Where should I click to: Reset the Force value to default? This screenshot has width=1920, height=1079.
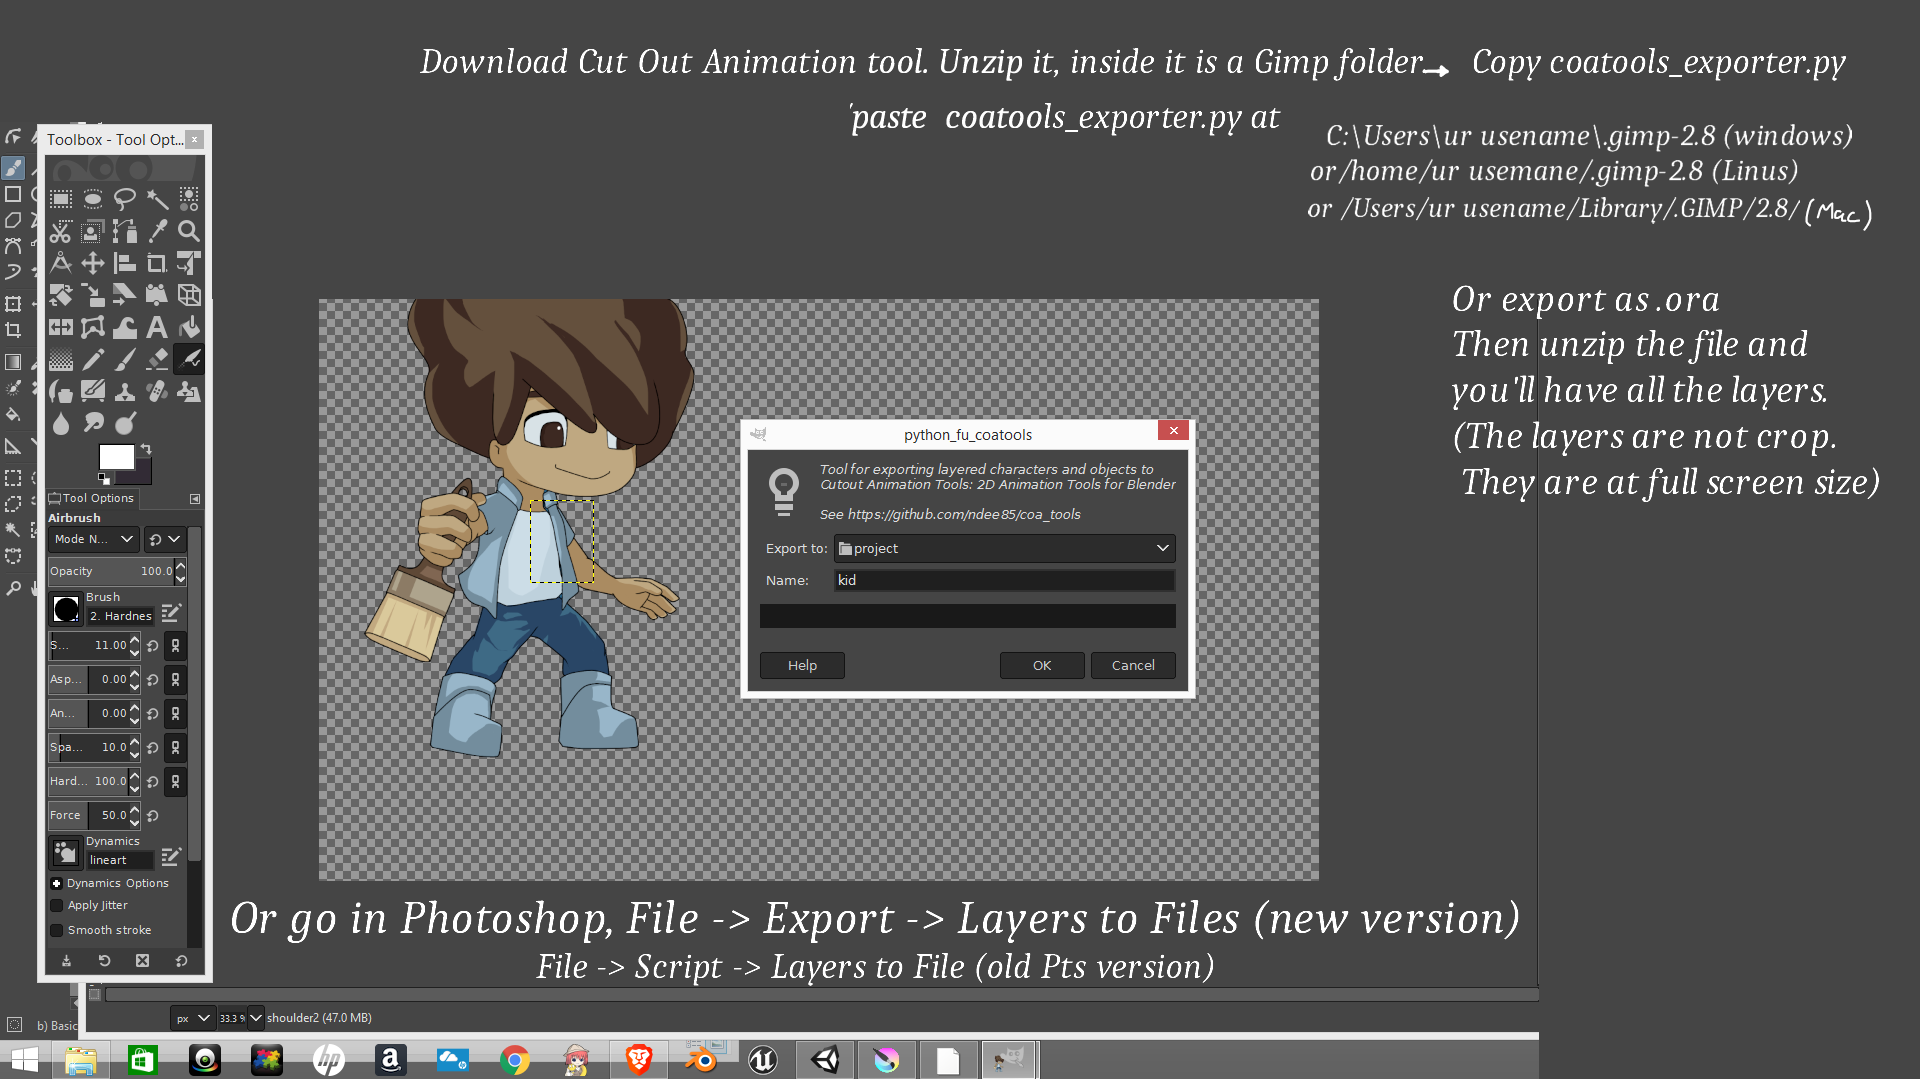coord(153,816)
